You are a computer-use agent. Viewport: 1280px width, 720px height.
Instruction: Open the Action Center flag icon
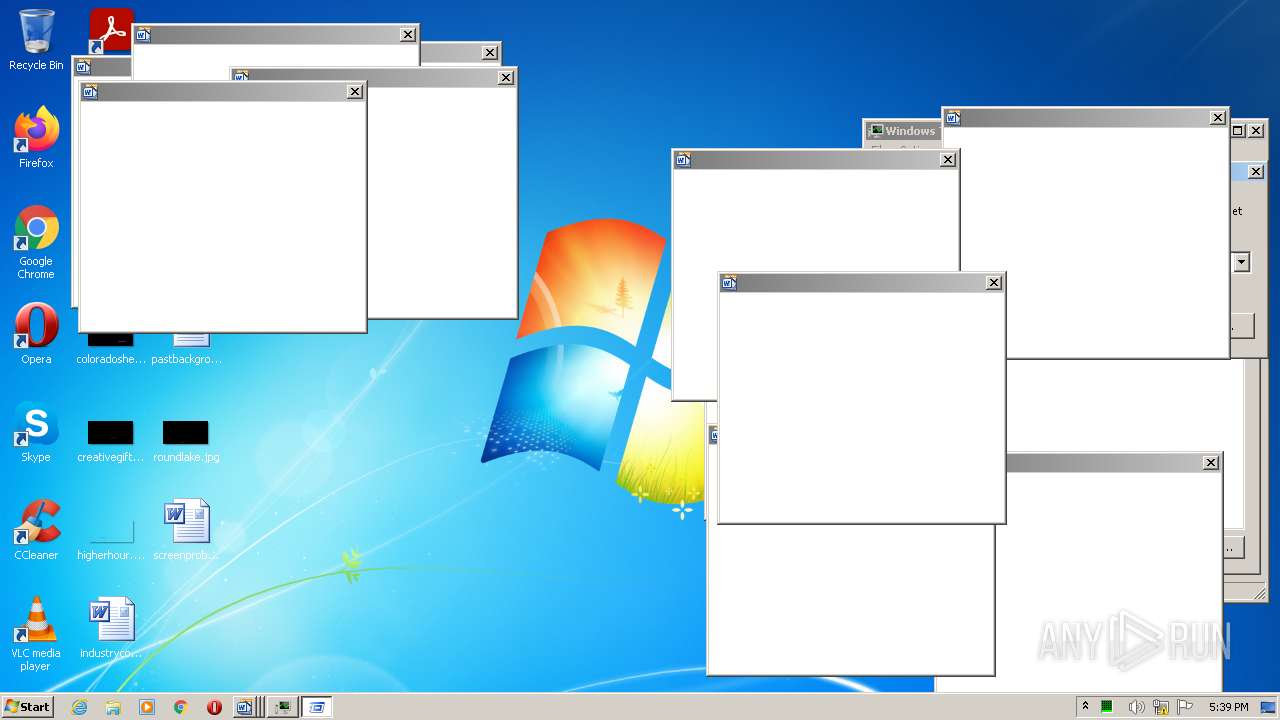pos(1185,707)
